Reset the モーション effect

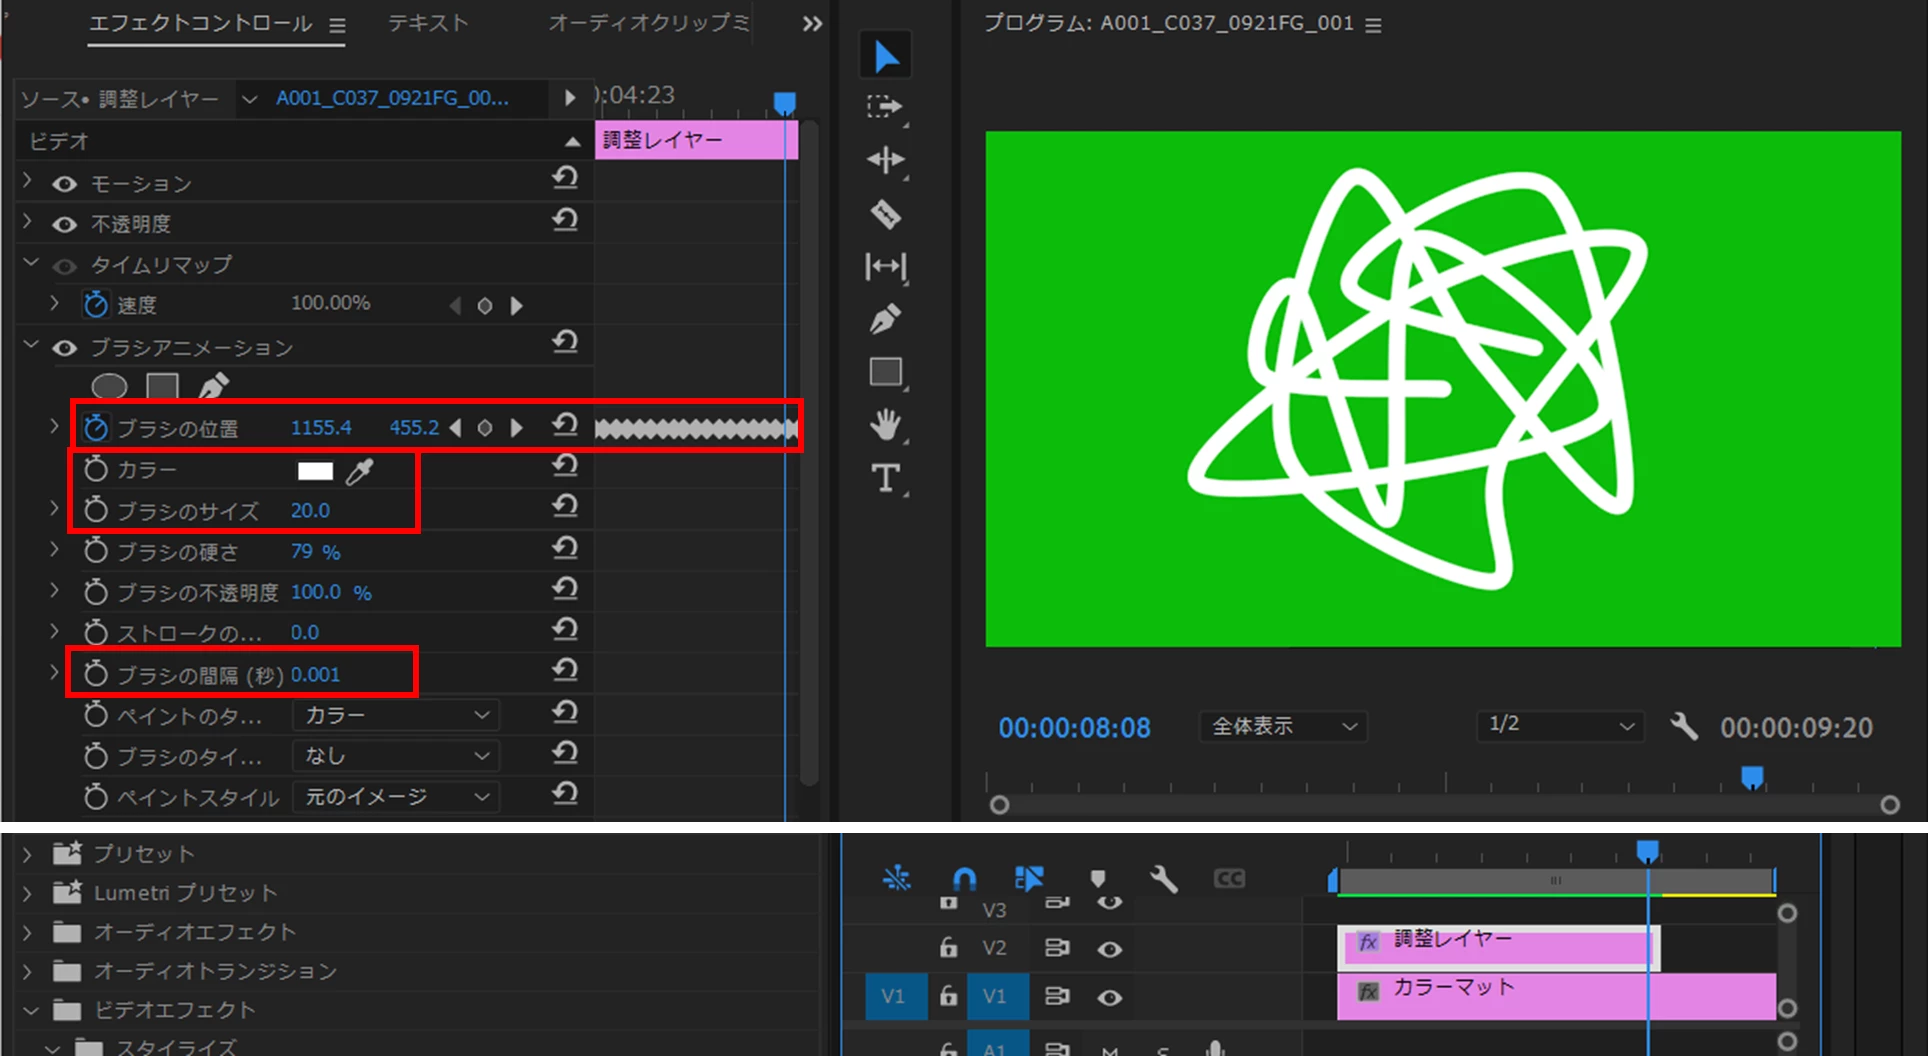(x=565, y=180)
